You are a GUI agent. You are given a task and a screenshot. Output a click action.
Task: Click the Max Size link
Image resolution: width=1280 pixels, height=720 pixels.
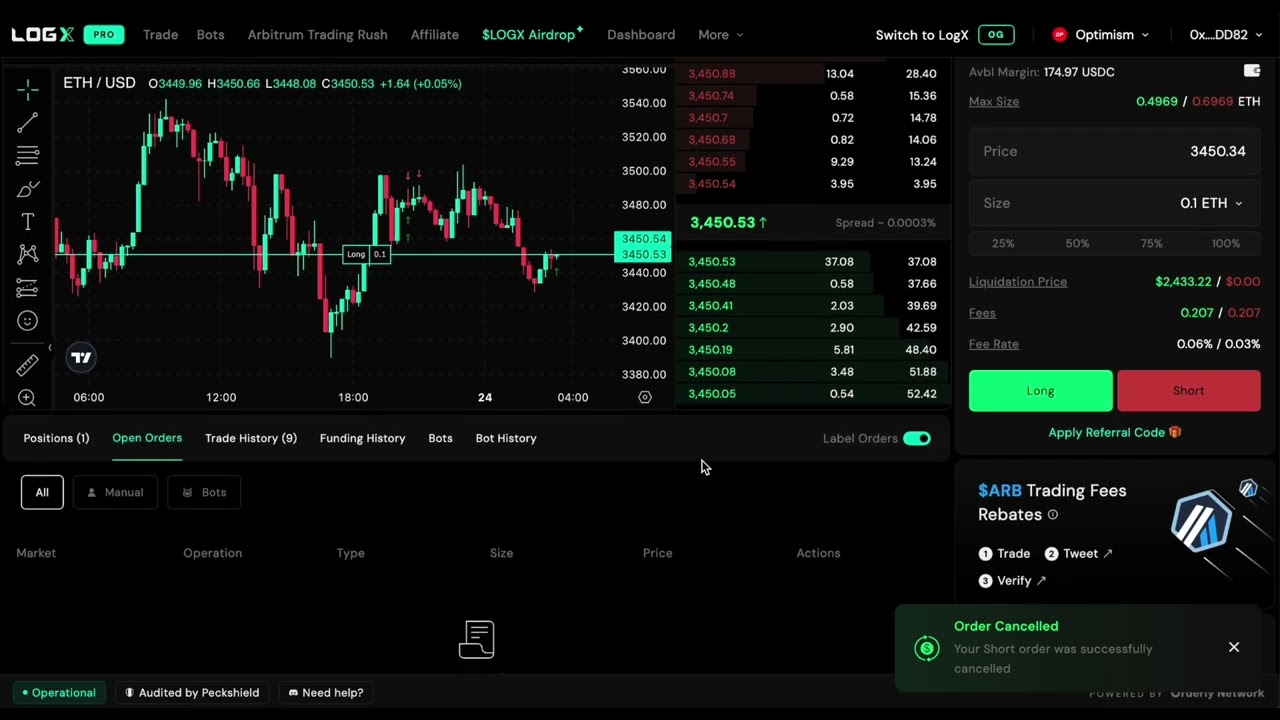[994, 102]
